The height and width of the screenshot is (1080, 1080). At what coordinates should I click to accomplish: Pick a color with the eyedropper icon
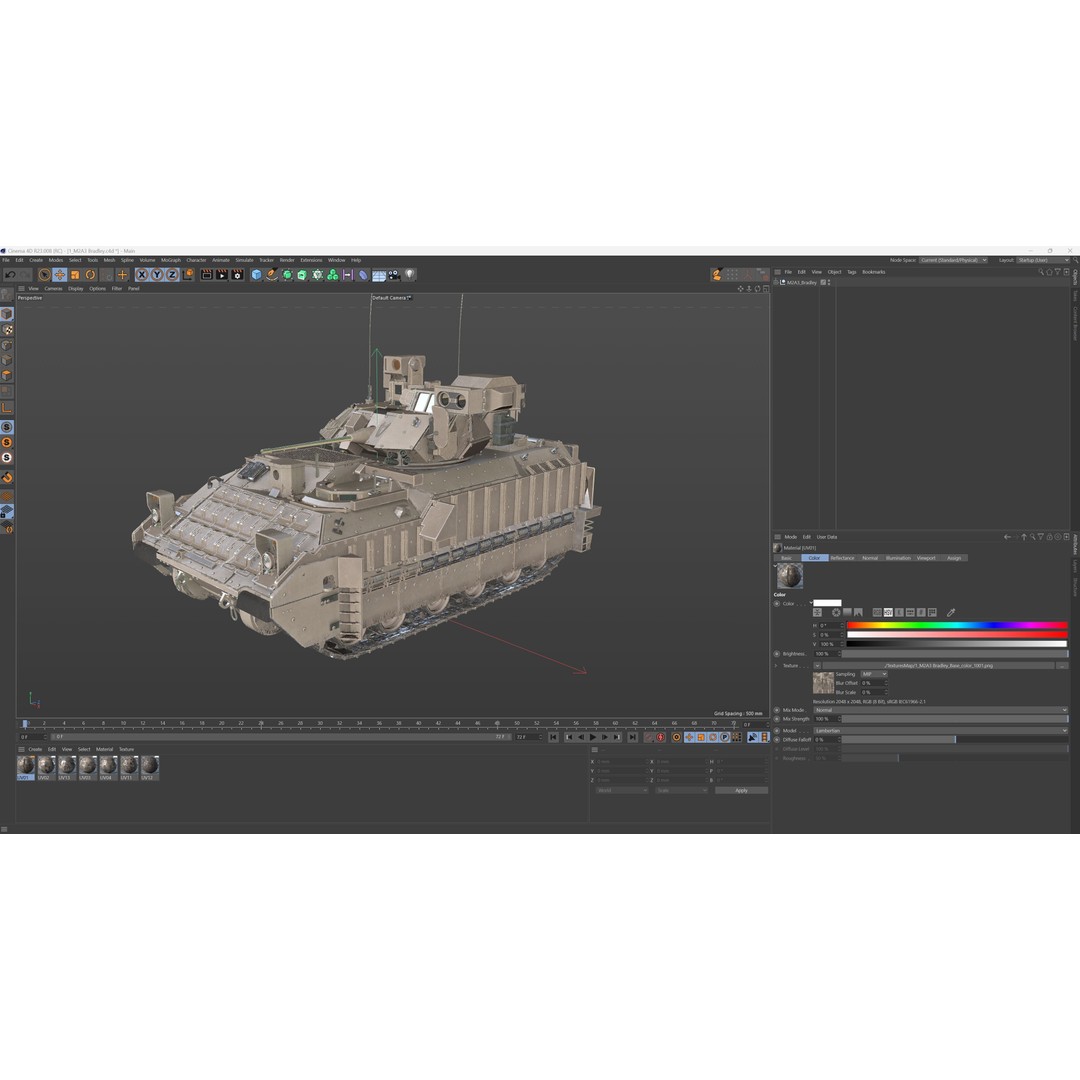coord(950,612)
